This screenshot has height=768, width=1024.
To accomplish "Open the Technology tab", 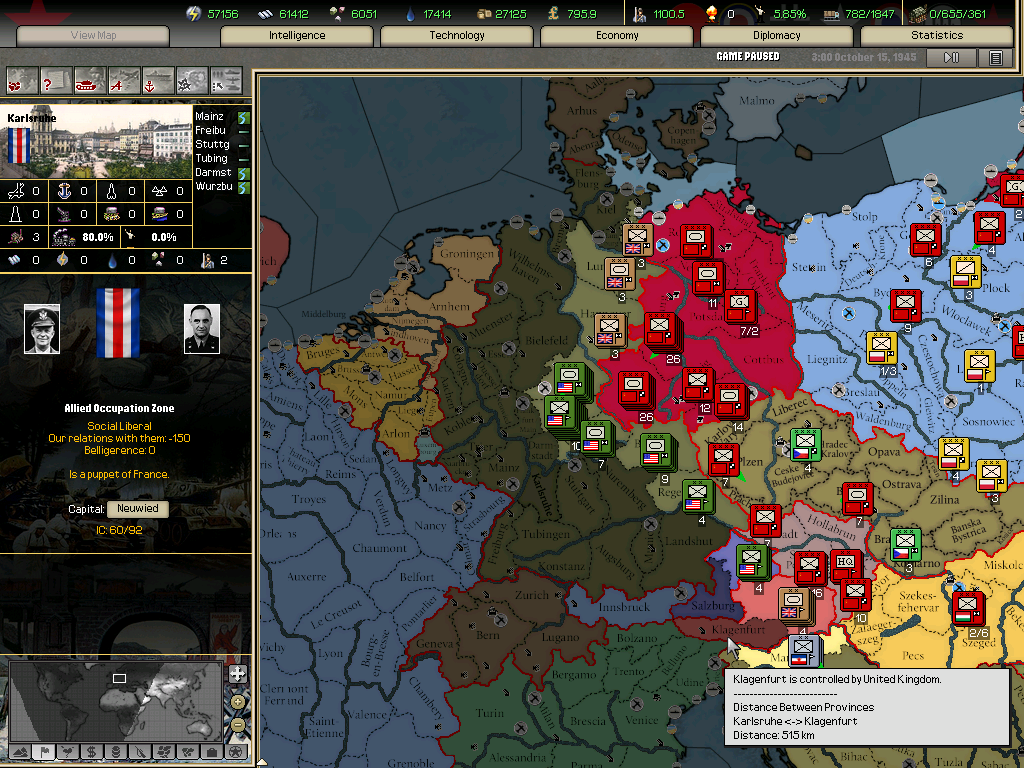I will 457,36.
